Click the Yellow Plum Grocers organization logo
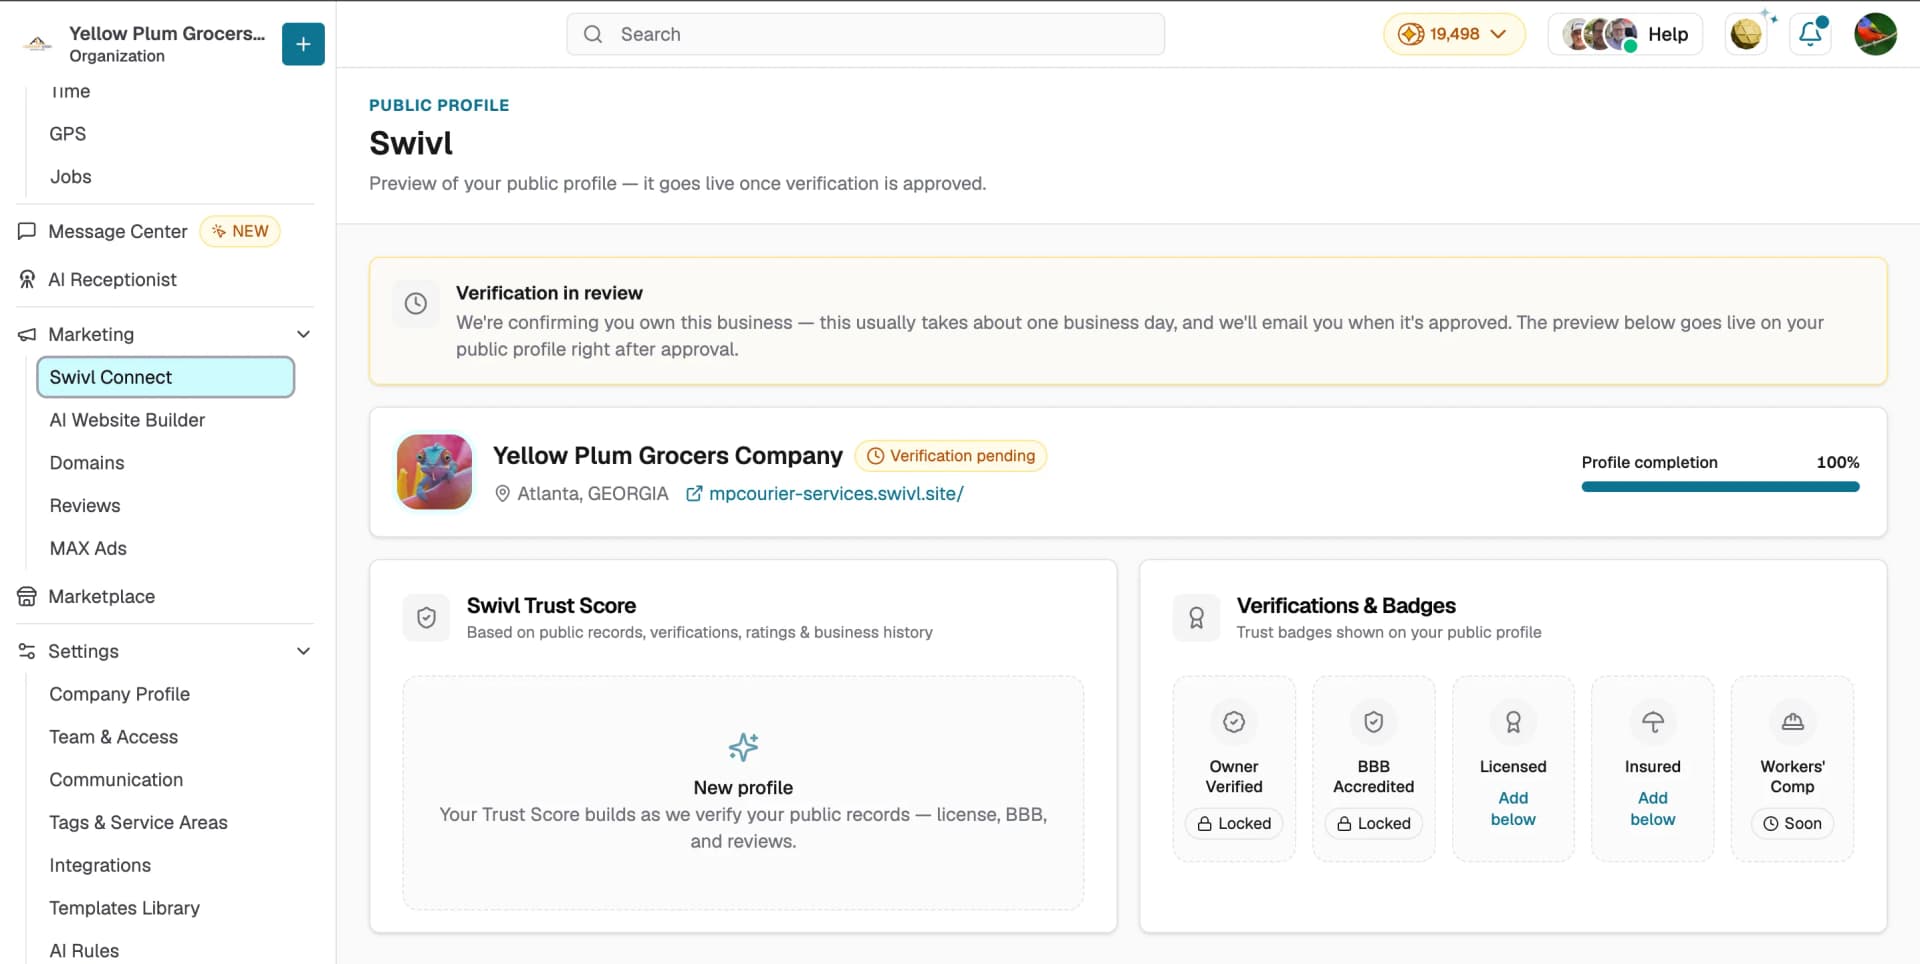Screen dimensions: 1920x964 point(37,43)
